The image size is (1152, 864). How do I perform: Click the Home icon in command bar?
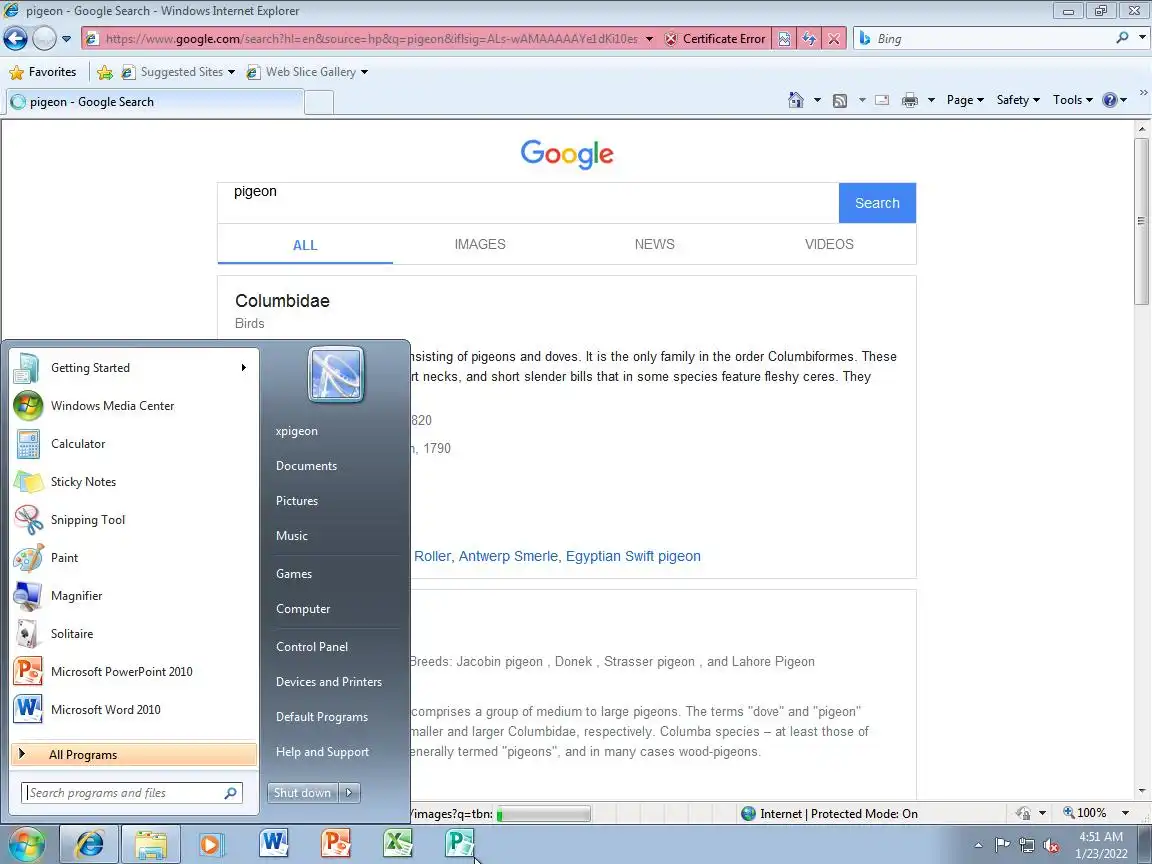click(796, 100)
